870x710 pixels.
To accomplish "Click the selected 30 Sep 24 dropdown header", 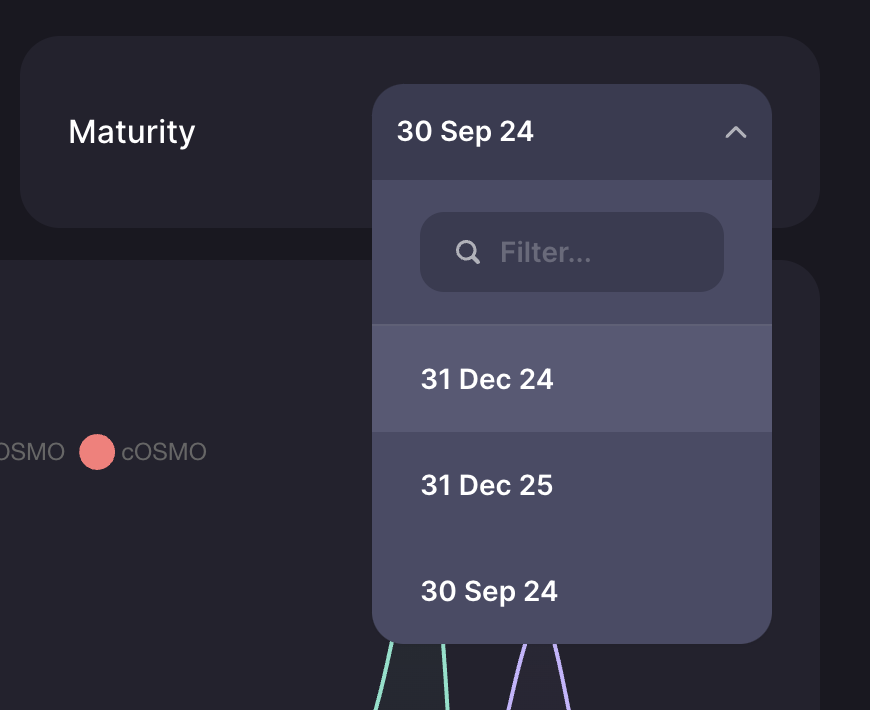I will pos(571,132).
